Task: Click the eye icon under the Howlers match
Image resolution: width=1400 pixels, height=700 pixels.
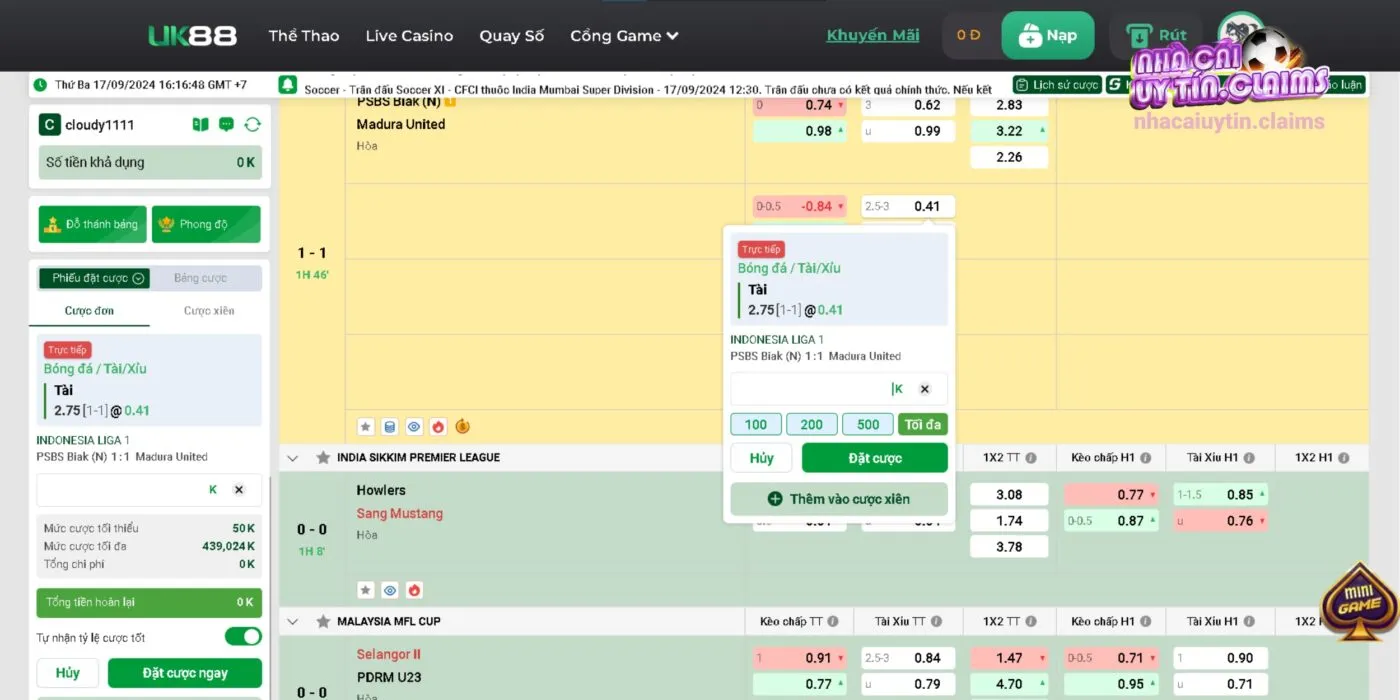Action: coord(390,590)
